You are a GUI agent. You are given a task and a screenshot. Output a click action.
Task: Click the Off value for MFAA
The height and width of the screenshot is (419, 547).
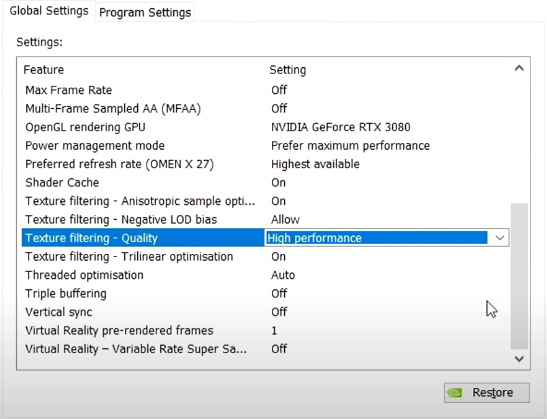pyautogui.click(x=279, y=109)
